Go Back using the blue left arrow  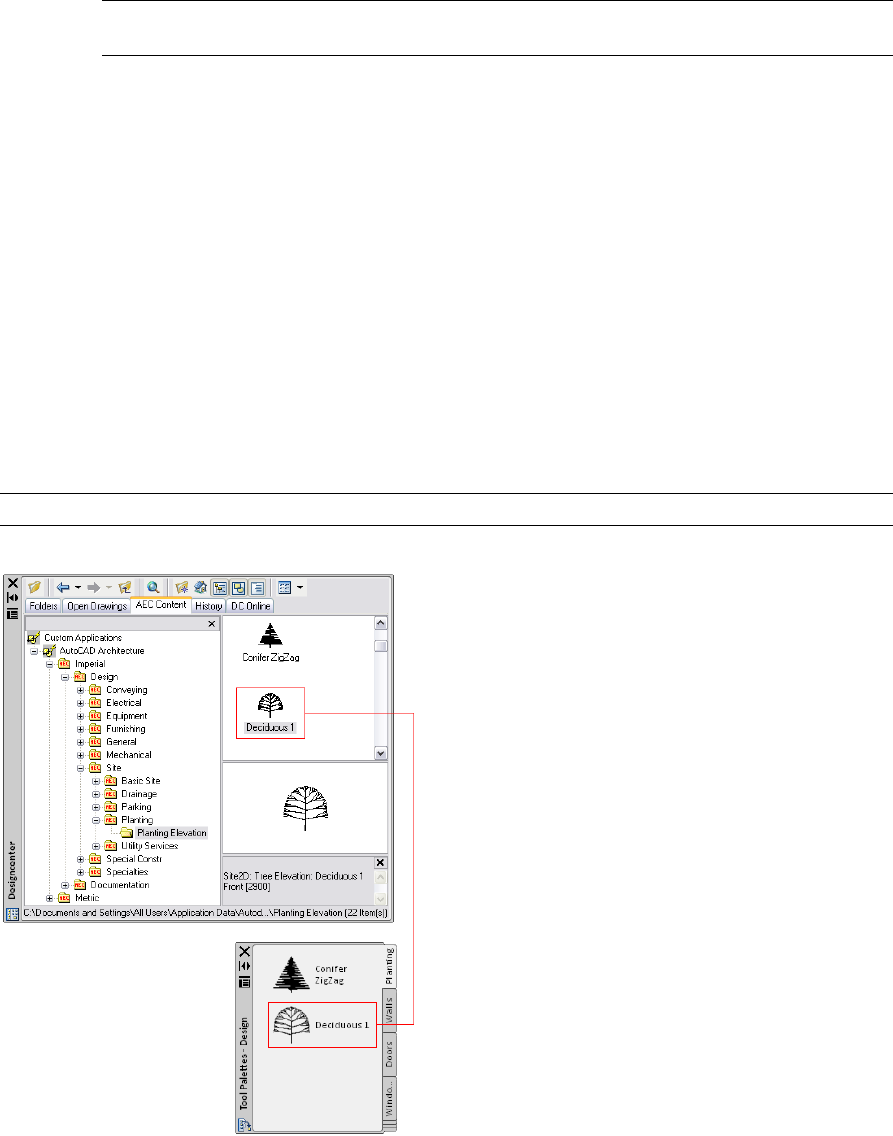(63, 588)
